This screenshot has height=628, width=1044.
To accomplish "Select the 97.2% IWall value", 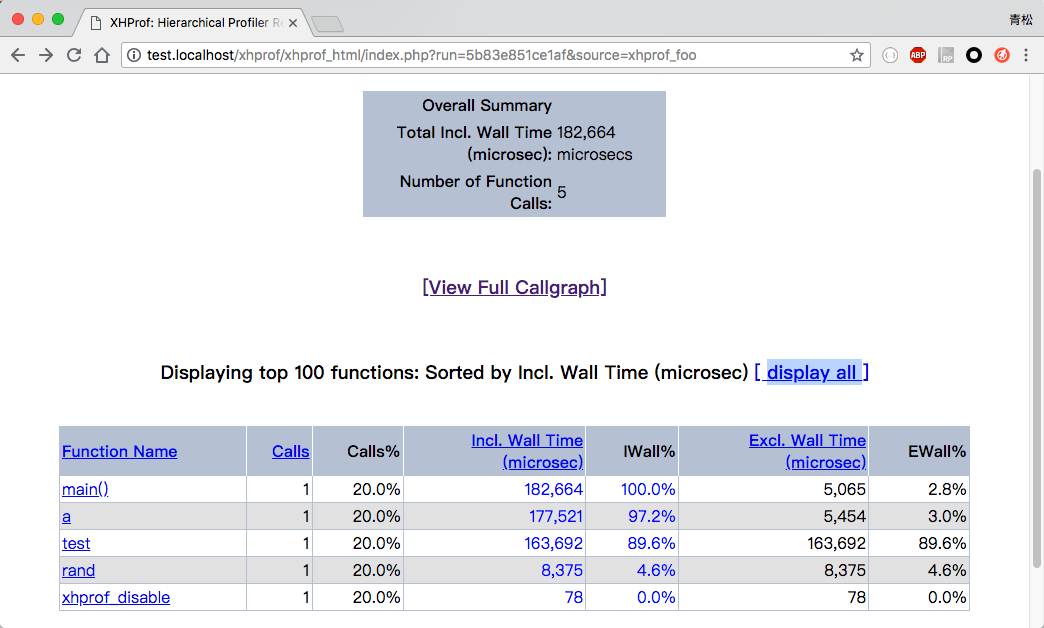I will pyautogui.click(x=652, y=517).
